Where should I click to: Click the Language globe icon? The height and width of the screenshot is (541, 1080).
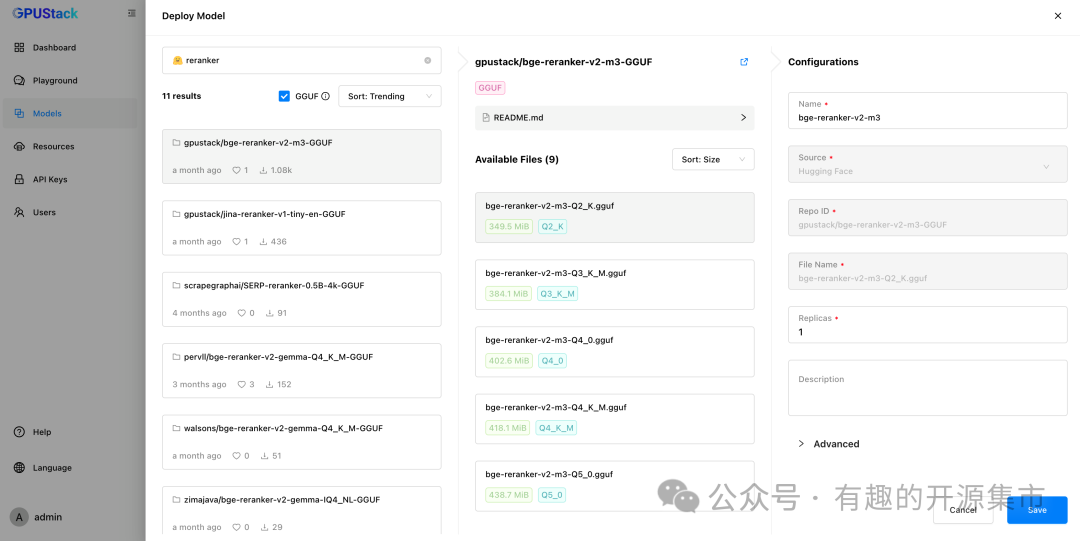[19, 468]
